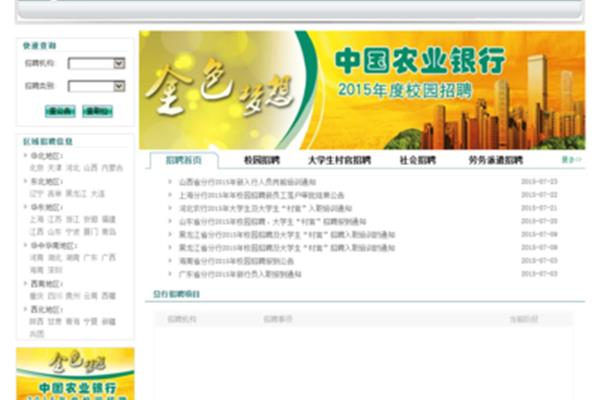Image resolution: width=600 pixels, height=400 pixels.
Task: Select the 云南 region link
Action: [91, 296]
